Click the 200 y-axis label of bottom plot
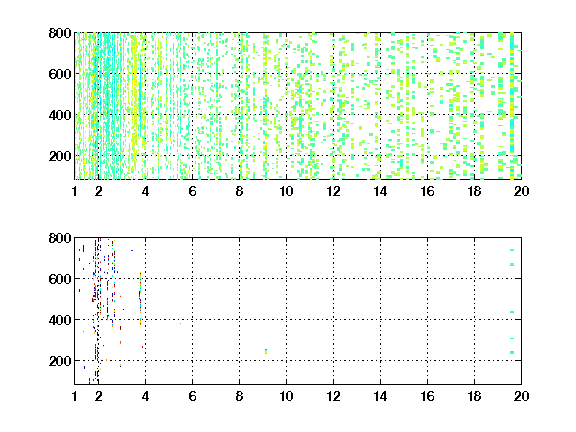576x432 pixels. point(60,361)
